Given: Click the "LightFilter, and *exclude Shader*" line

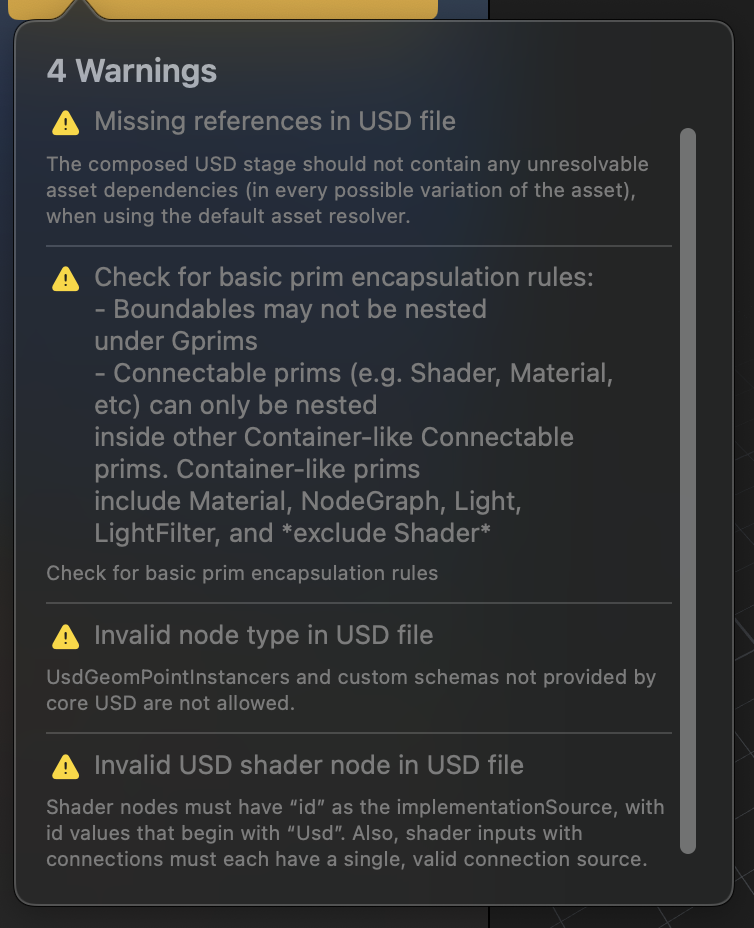Looking at the screenshot, I should pos(292,533).
